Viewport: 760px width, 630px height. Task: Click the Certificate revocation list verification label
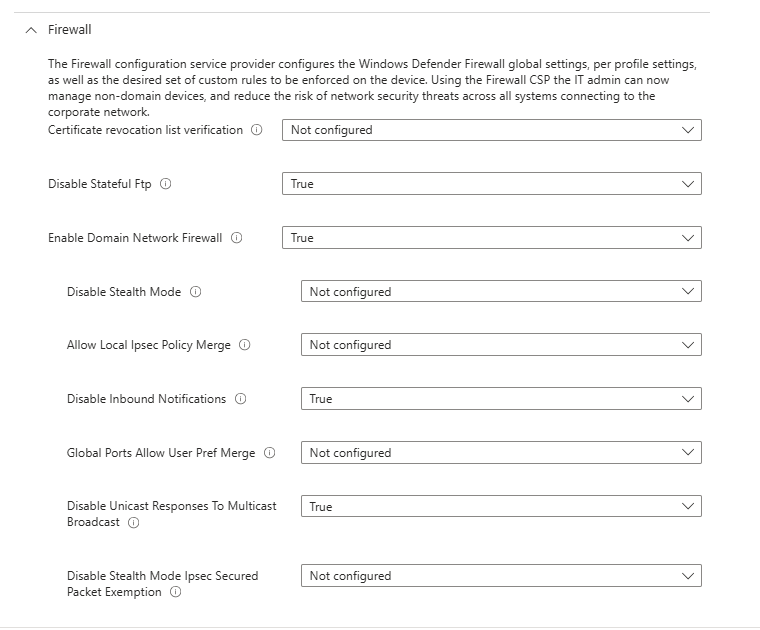pyautogui.click(x=145, y=130)
